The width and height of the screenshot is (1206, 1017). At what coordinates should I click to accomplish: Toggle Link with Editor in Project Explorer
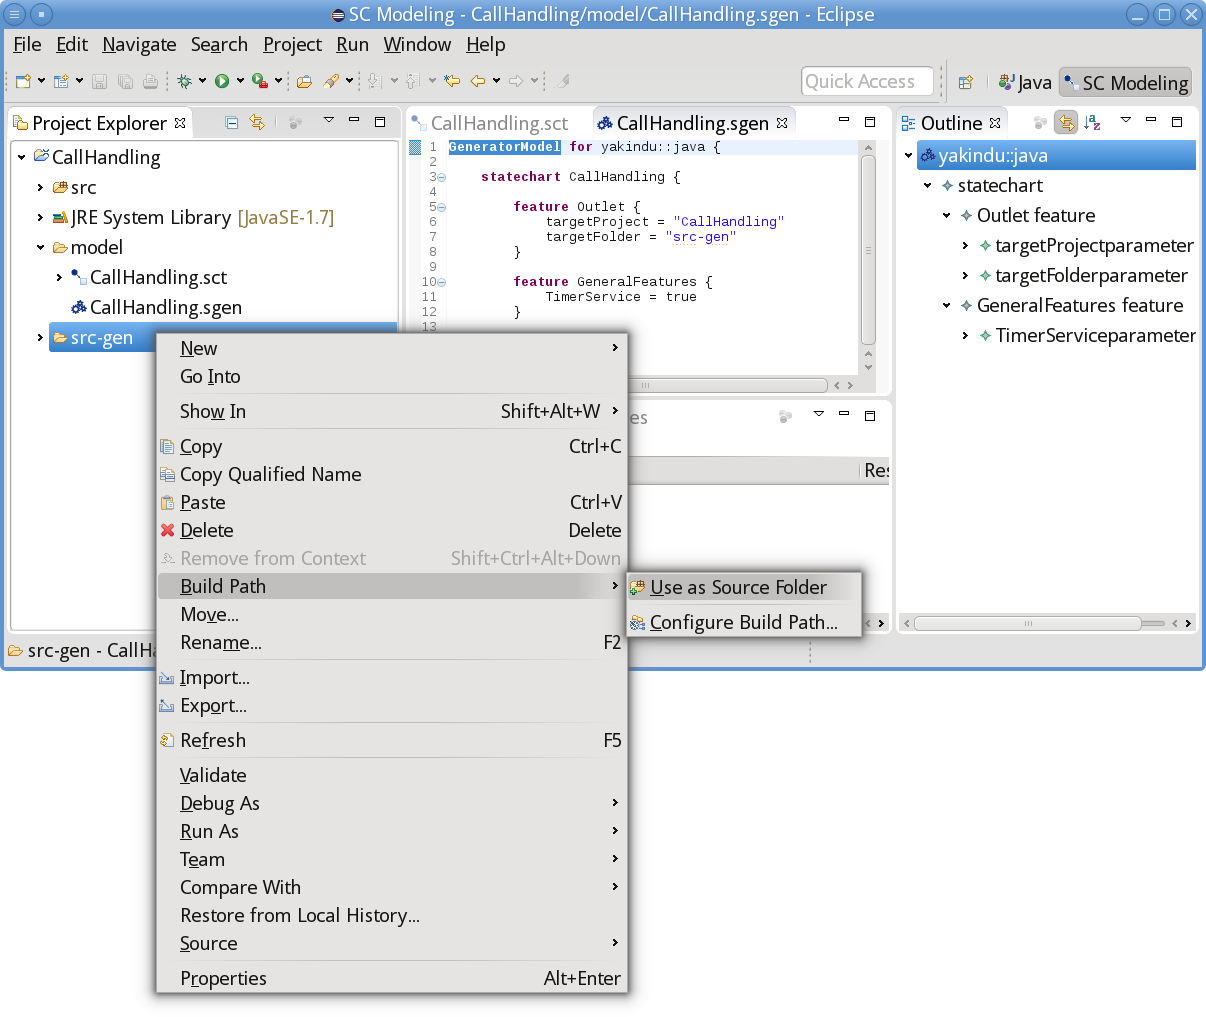(258, 122)
